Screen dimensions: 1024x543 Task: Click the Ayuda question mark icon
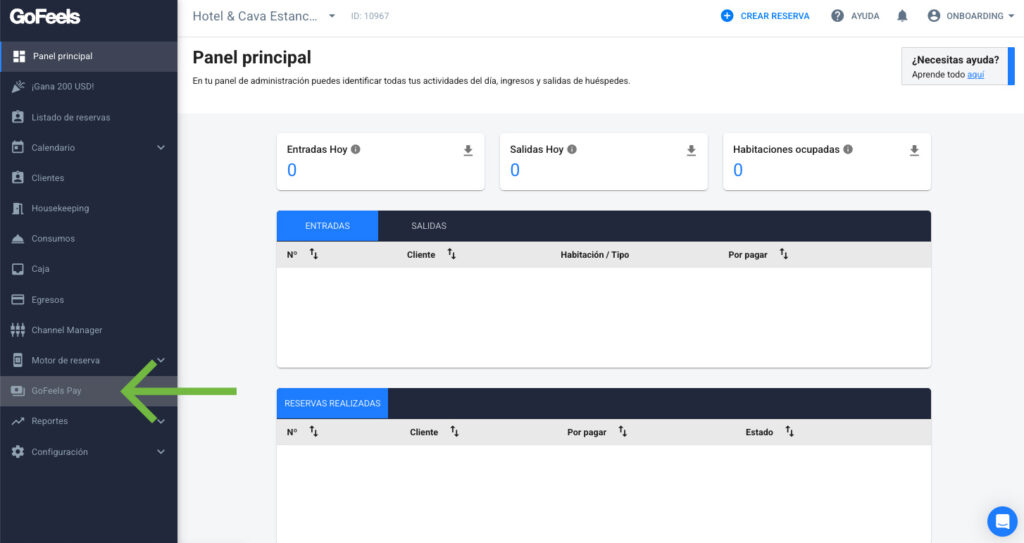[x=838, y=16]
